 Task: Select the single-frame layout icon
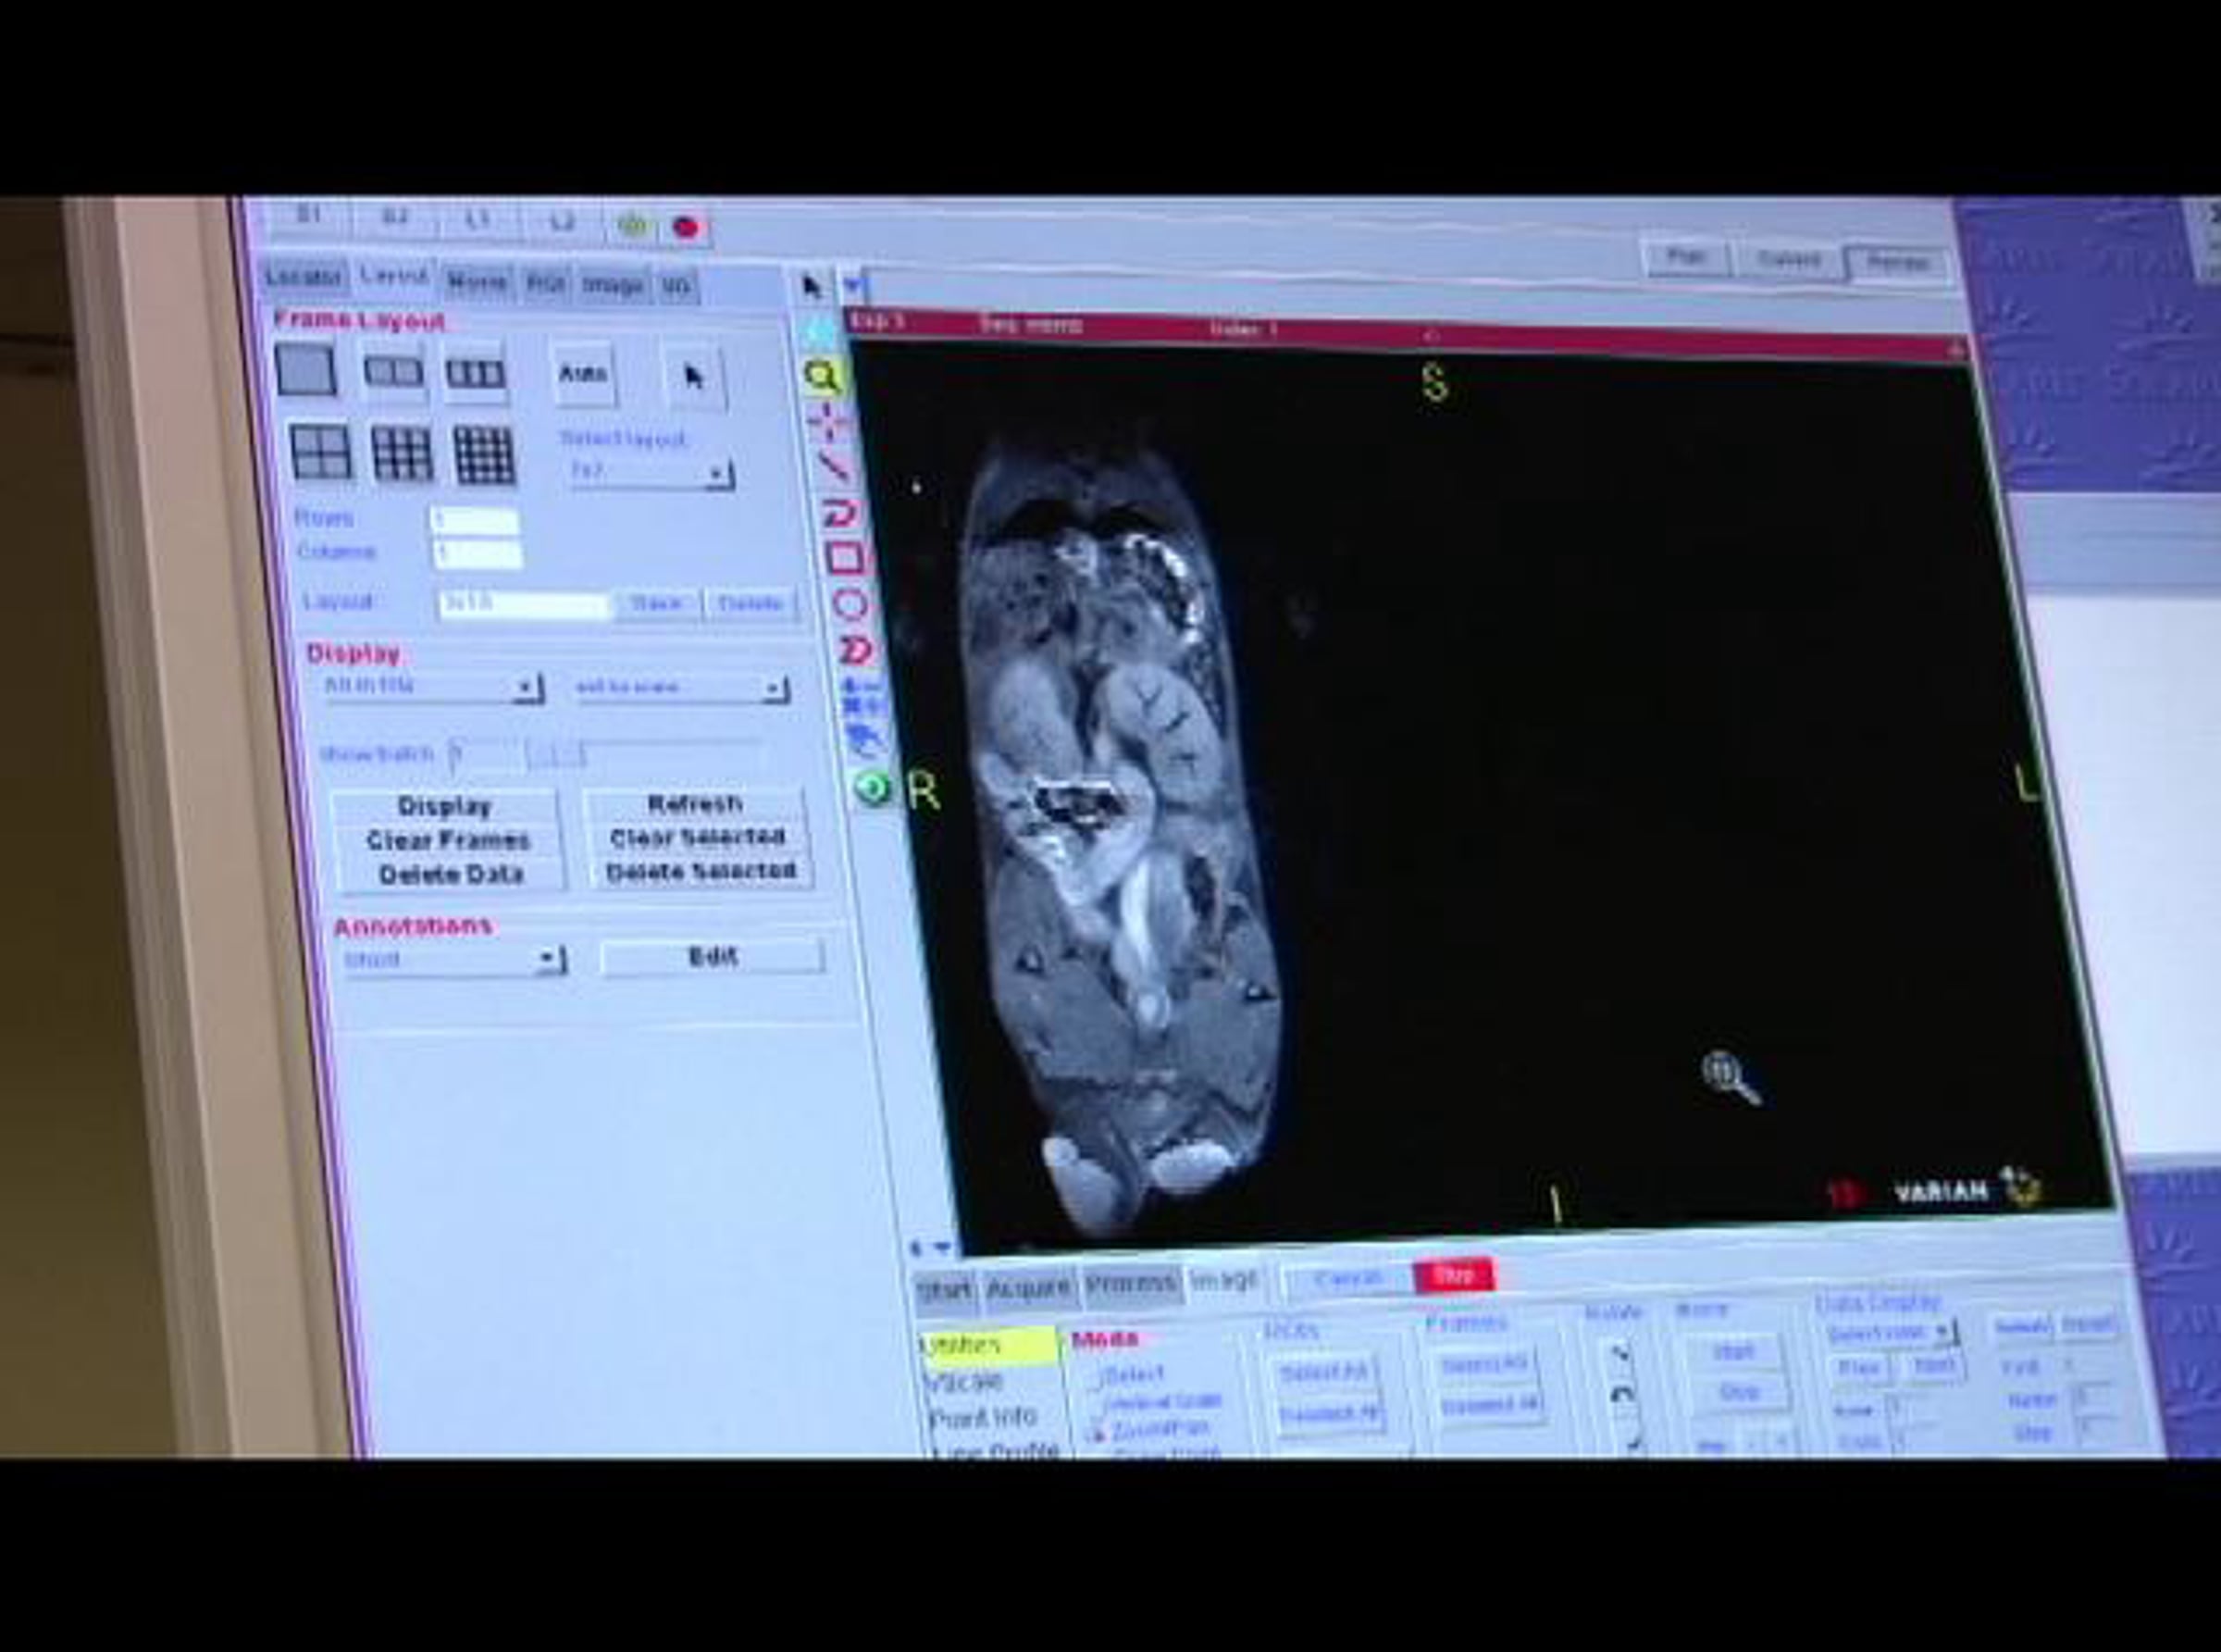coord(306,371)
